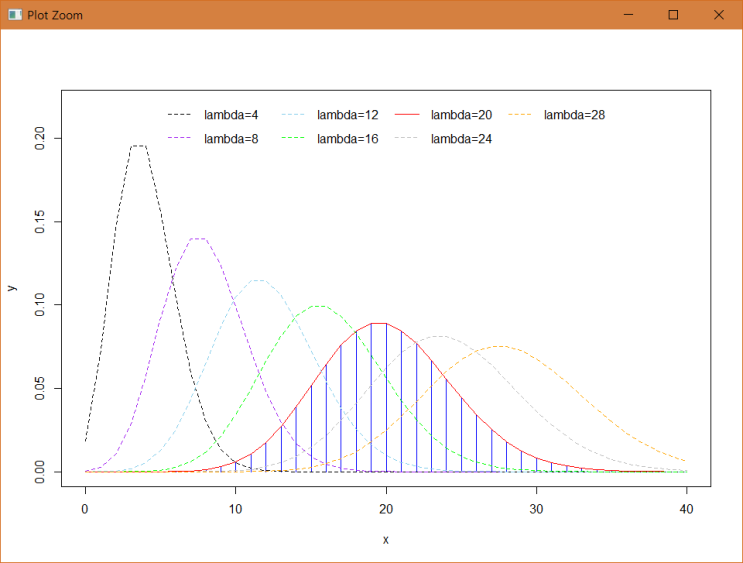Click the lambda=20 legend label

pos(461,115)
